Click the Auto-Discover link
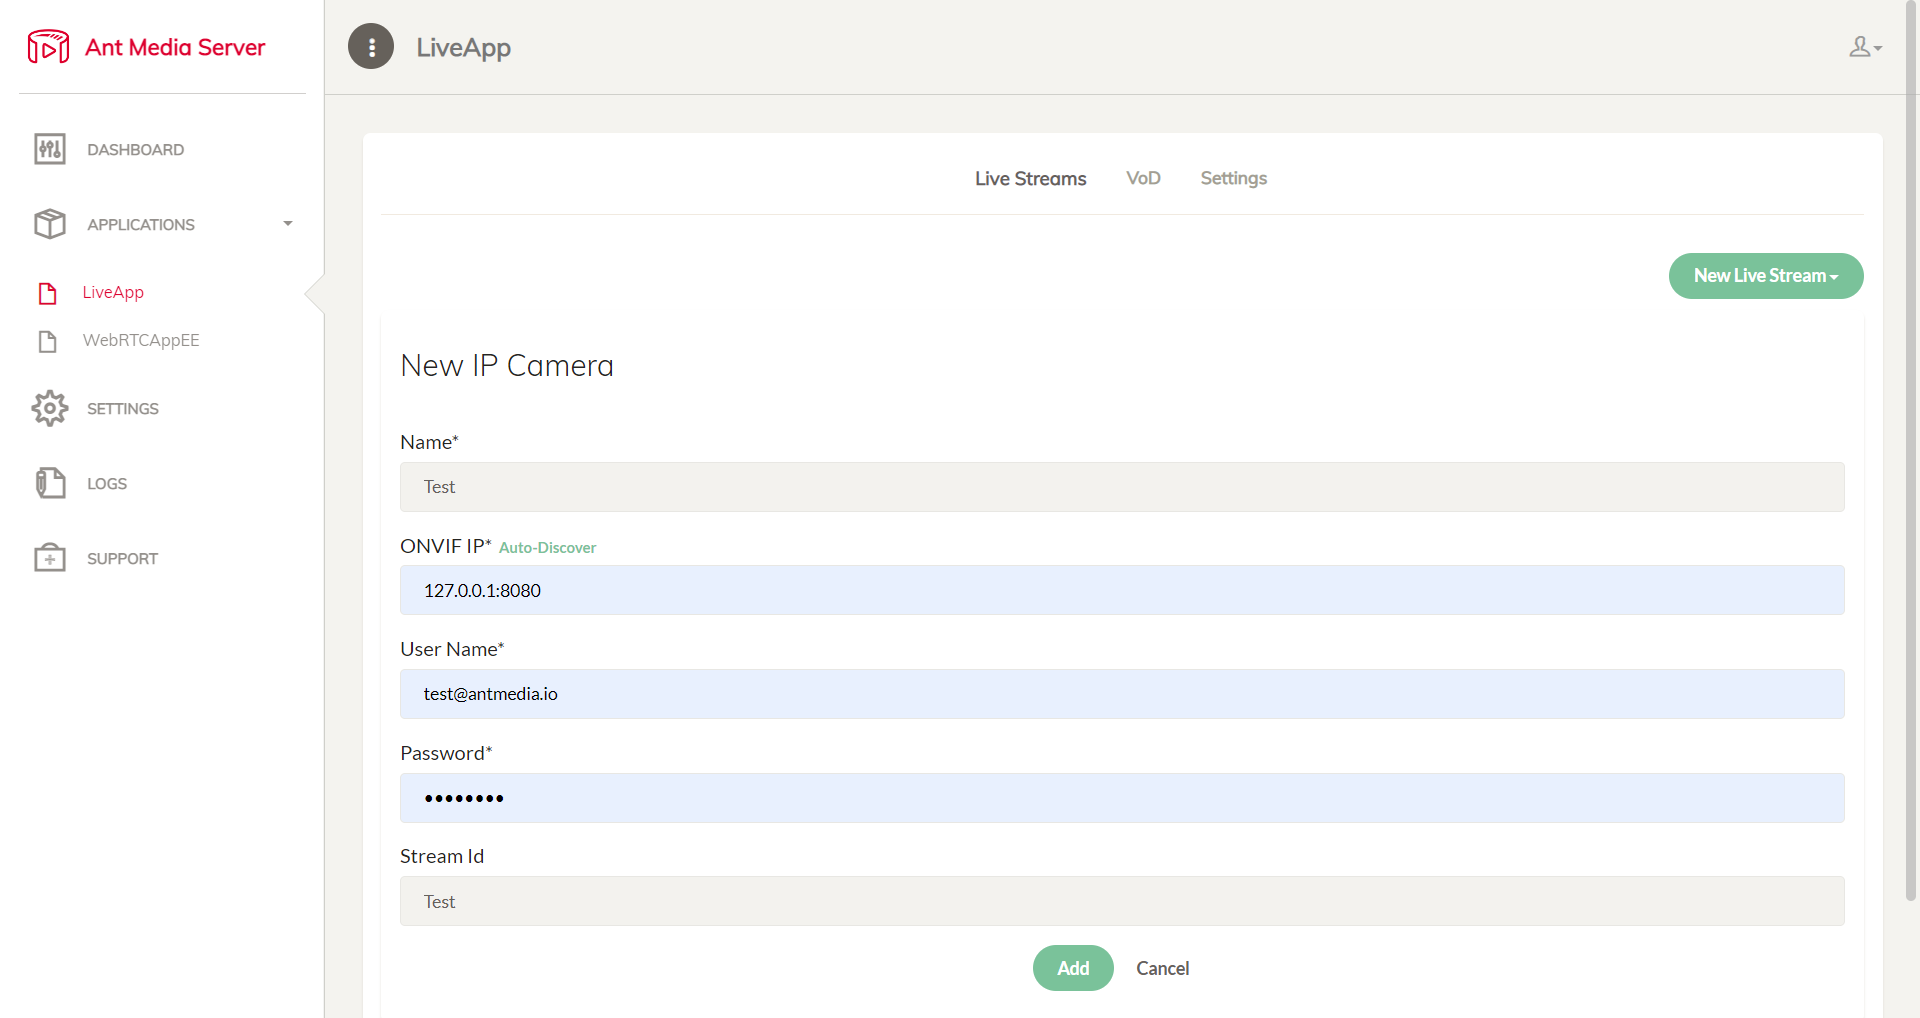1920x1018 pixels. click(x=547, y=548)
